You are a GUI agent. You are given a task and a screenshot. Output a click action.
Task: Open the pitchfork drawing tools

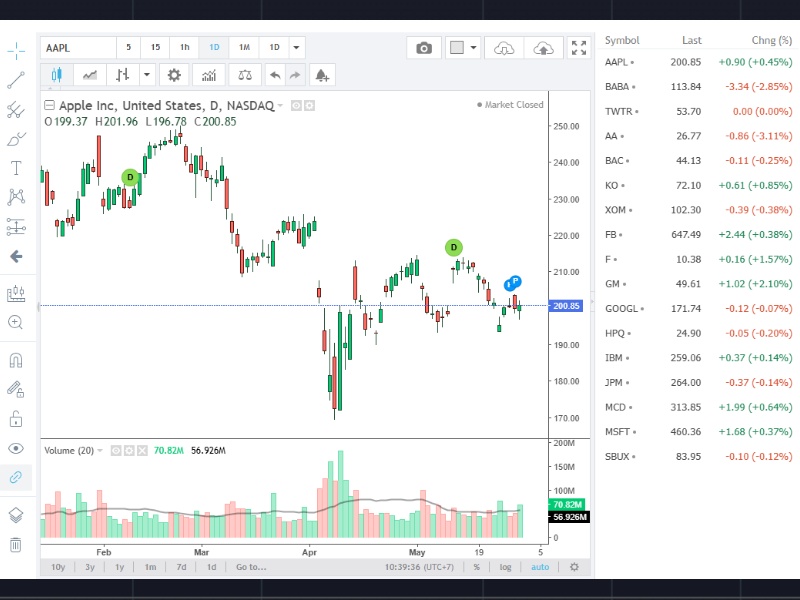(16, 110)
